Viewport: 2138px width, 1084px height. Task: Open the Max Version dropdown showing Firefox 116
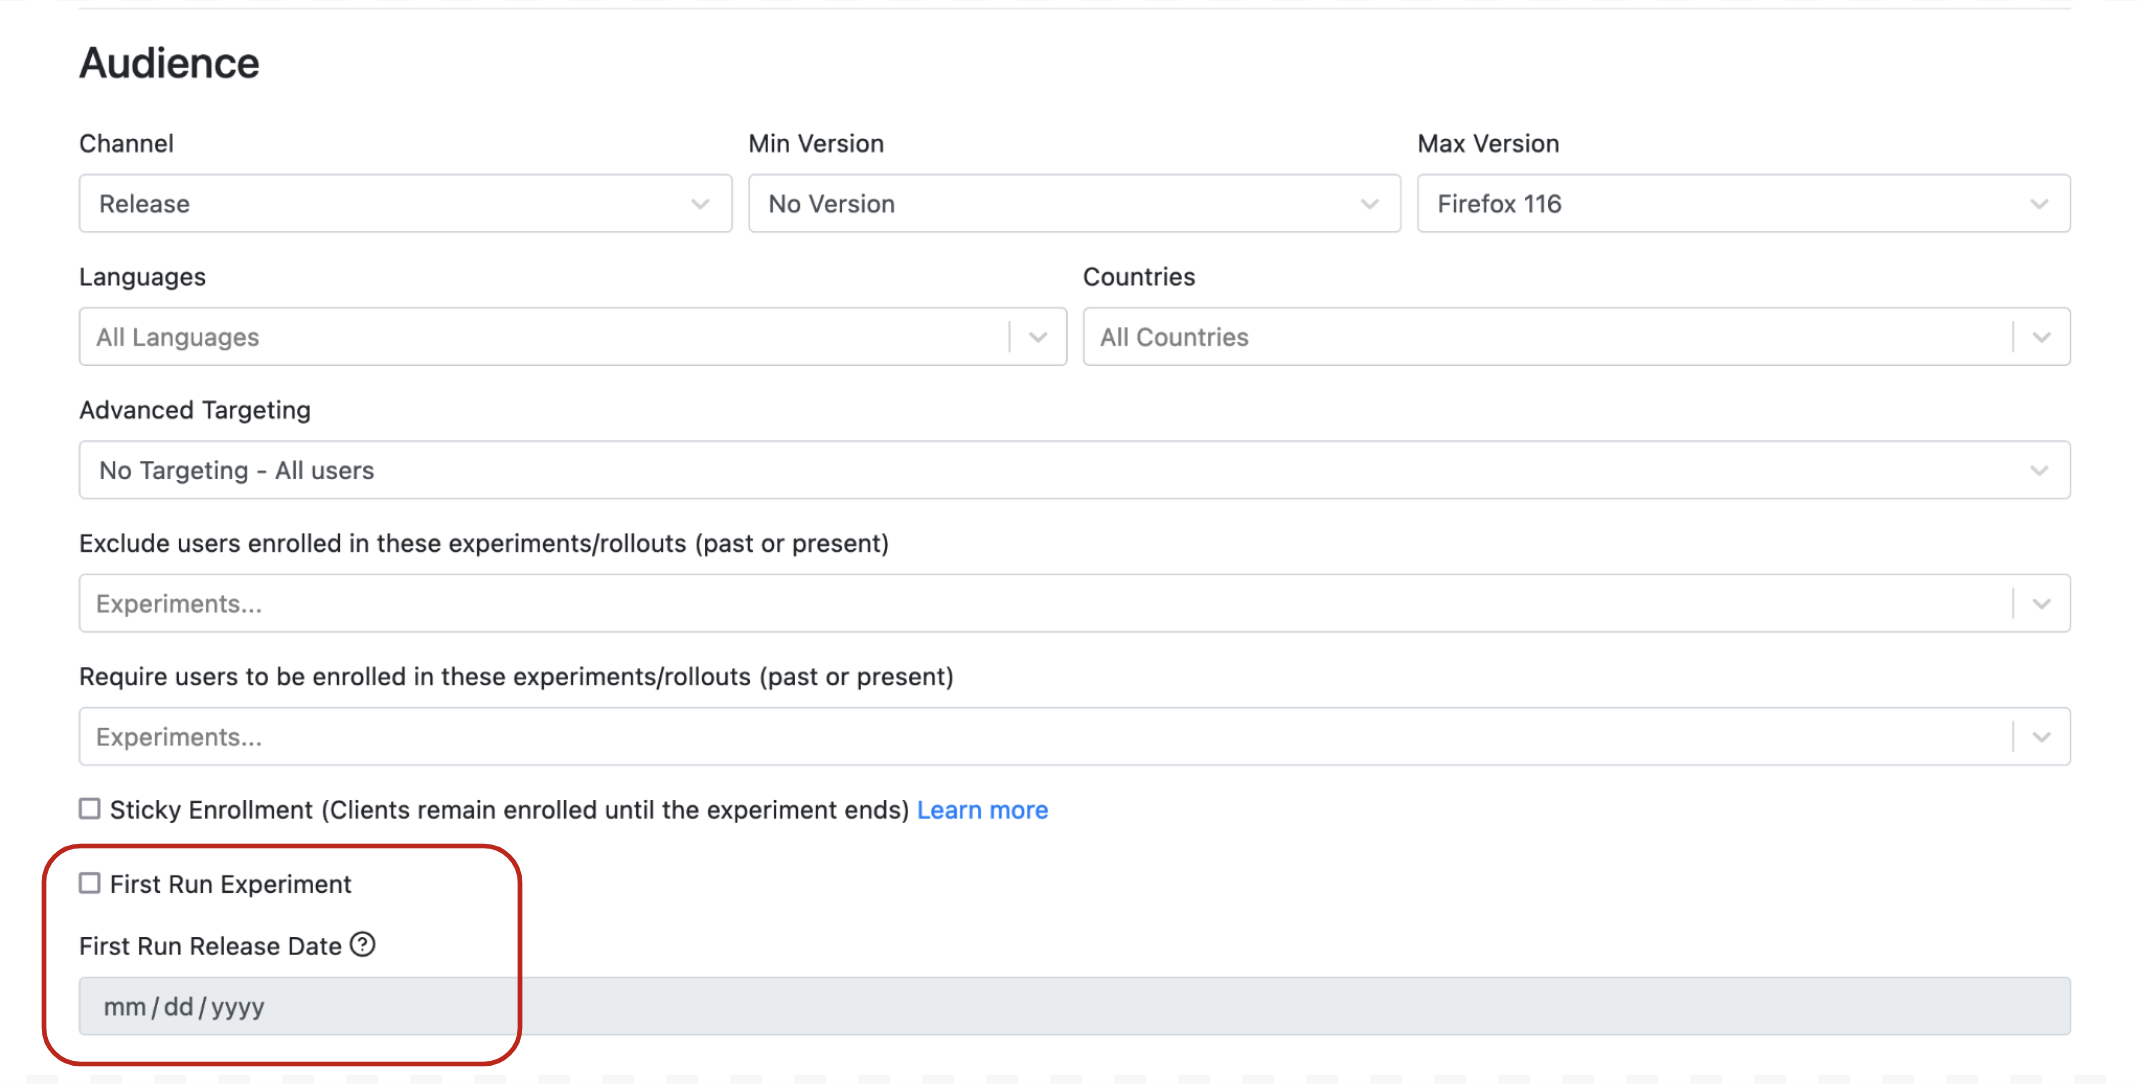[1743, 204]
